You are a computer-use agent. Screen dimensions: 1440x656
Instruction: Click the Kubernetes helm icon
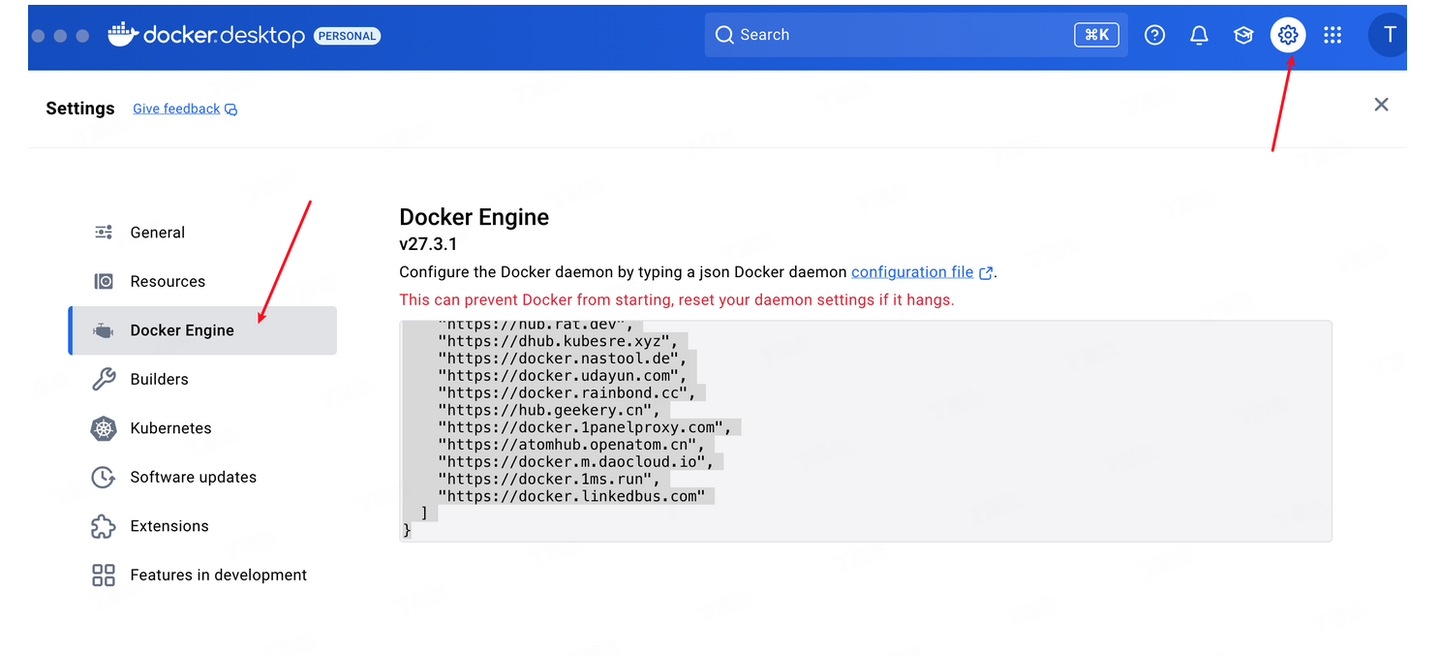click(x=103, y=428)
